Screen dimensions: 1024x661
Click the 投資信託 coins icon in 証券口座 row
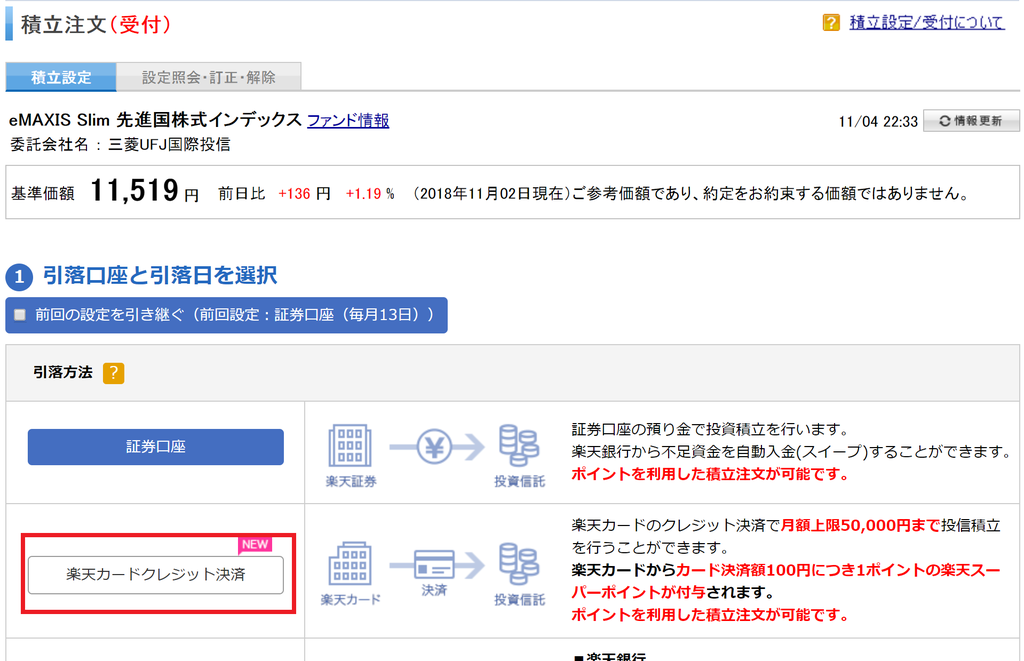(519, 445)
